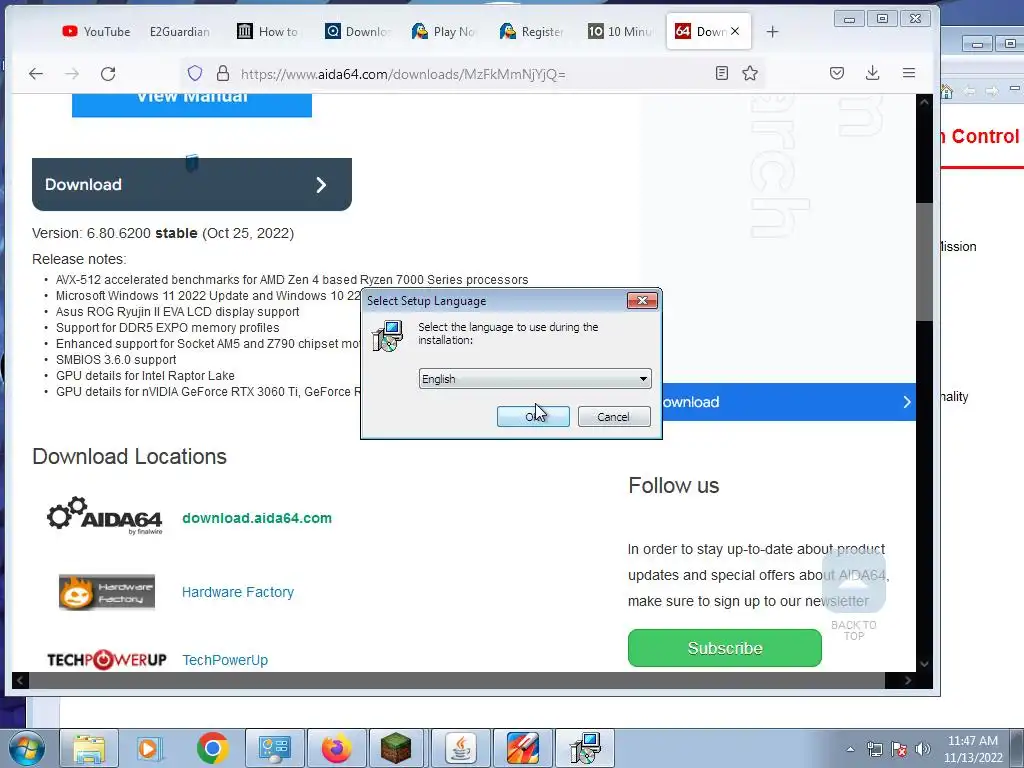Open Windows Explorer from the taskbar
1024x768 pixels.
pyautogui.click(x=89, y=748)
